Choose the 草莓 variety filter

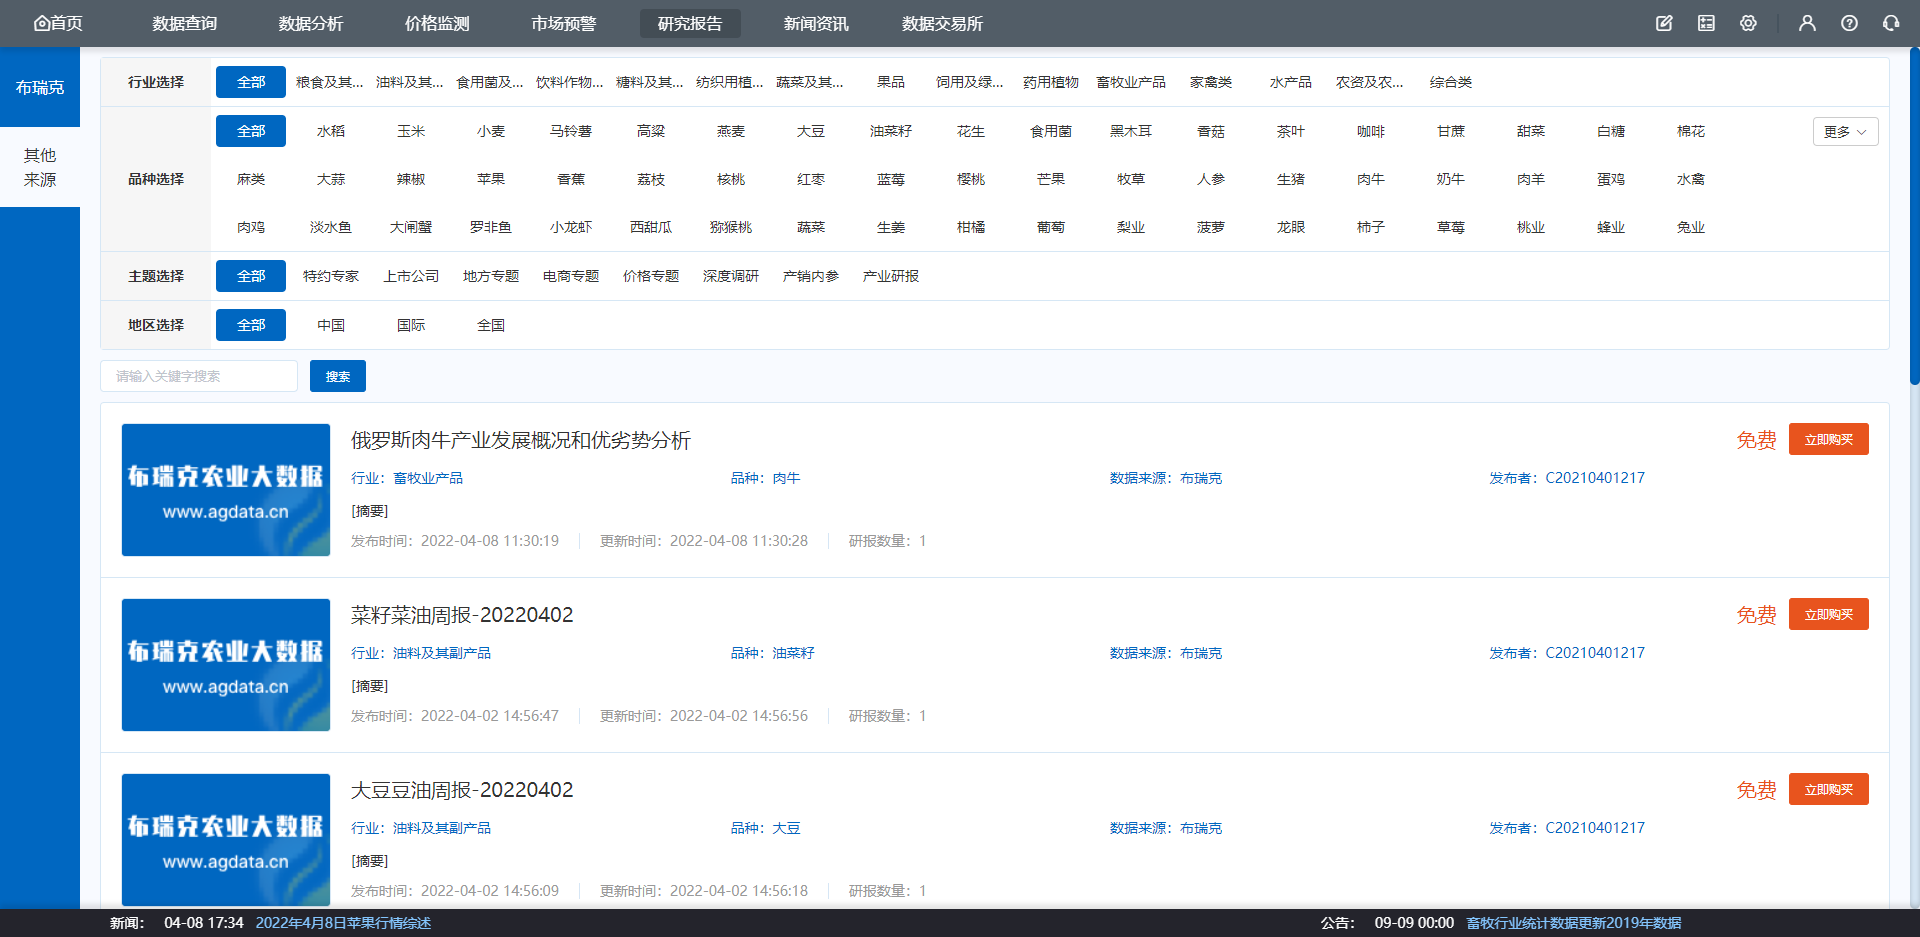click(x=1451, y=227)
